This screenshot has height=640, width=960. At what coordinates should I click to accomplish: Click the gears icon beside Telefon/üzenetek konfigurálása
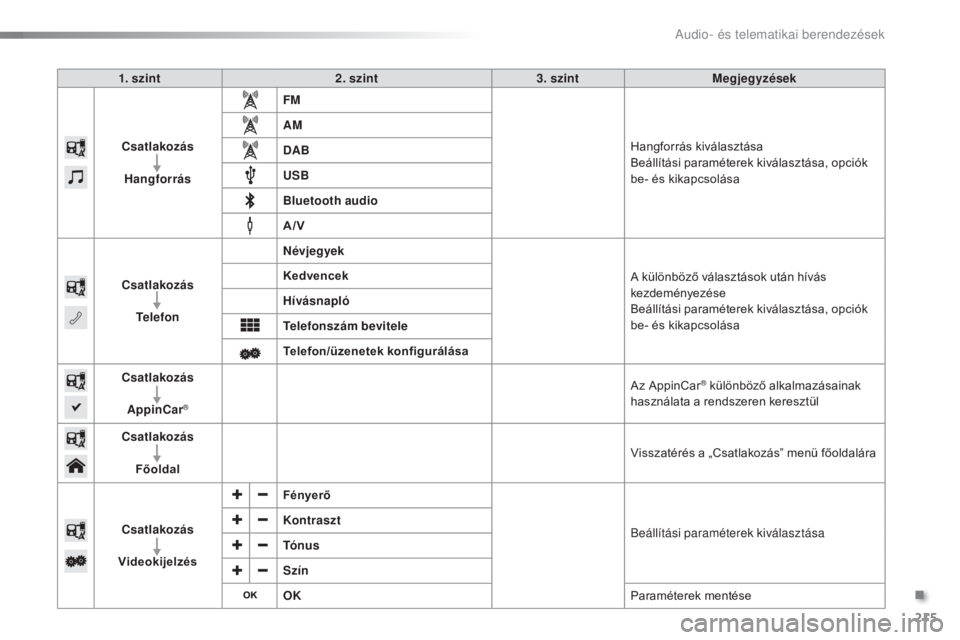(250, 353)
